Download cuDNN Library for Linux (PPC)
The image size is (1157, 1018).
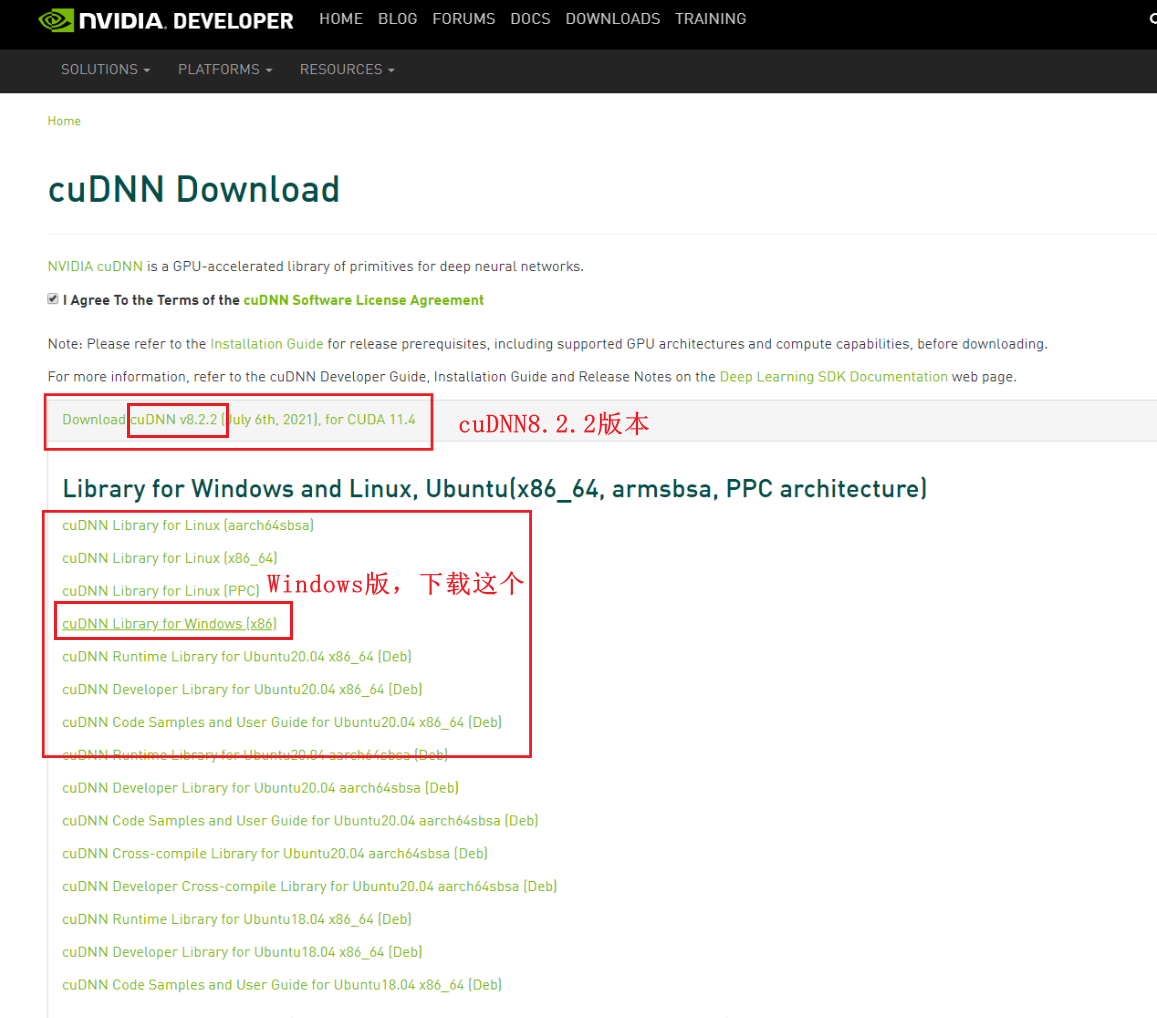click(x=161, y=591)
